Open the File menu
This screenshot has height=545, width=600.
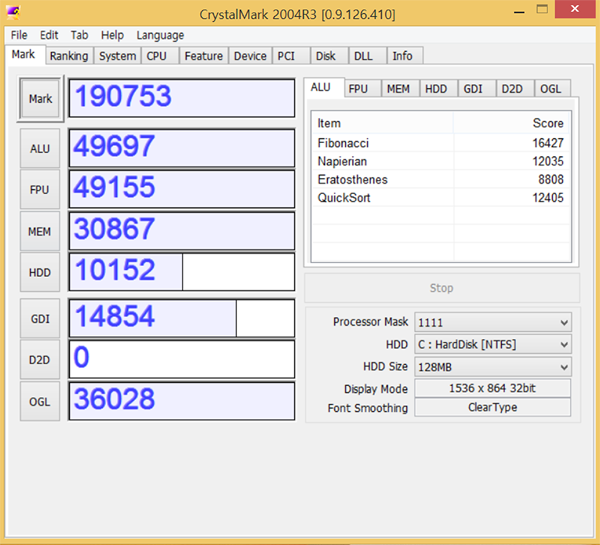pyautogui.click(x=19, y=35)
